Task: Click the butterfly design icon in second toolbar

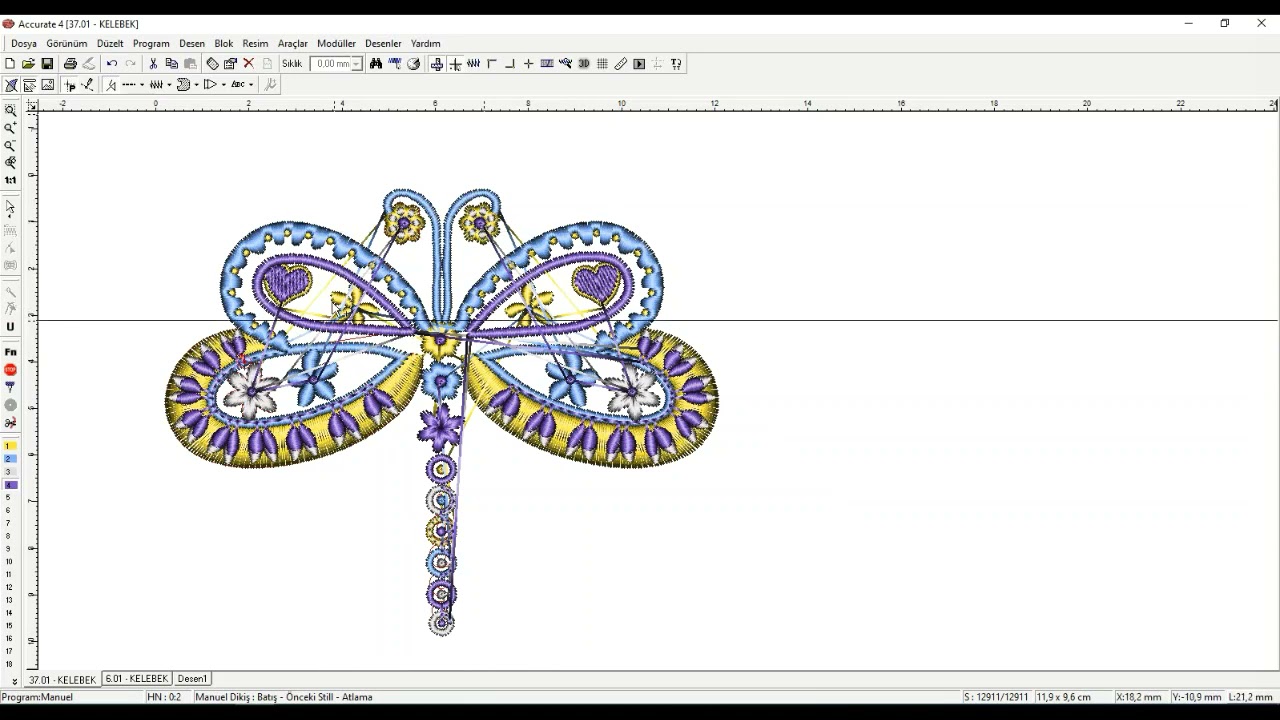Action: [x=11, y=85]
